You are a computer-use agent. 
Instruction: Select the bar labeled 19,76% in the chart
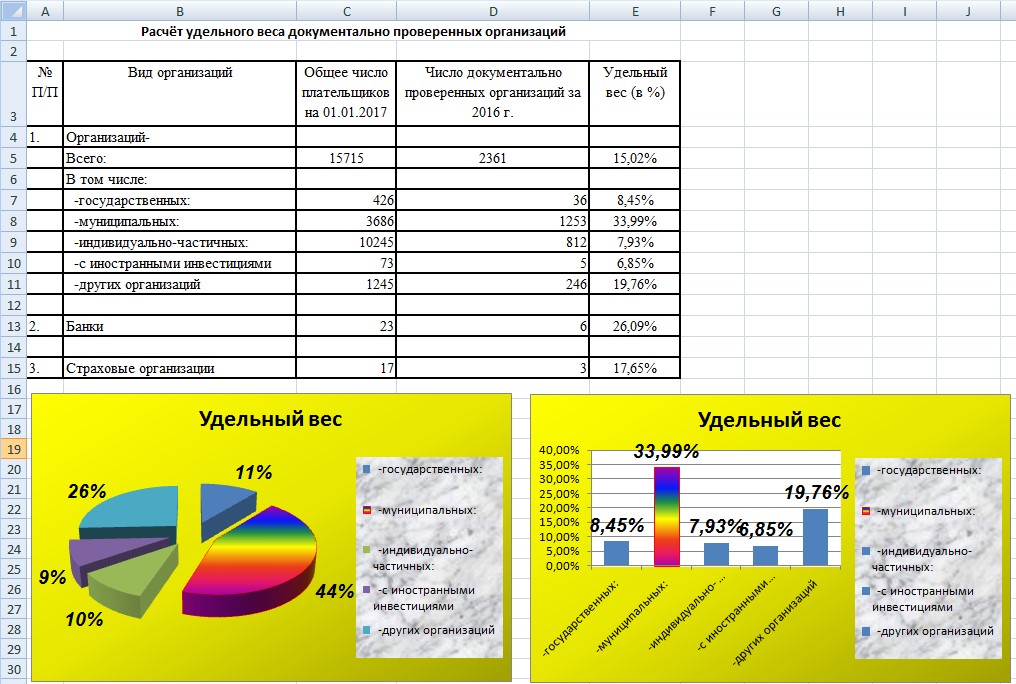click(815, 538)
